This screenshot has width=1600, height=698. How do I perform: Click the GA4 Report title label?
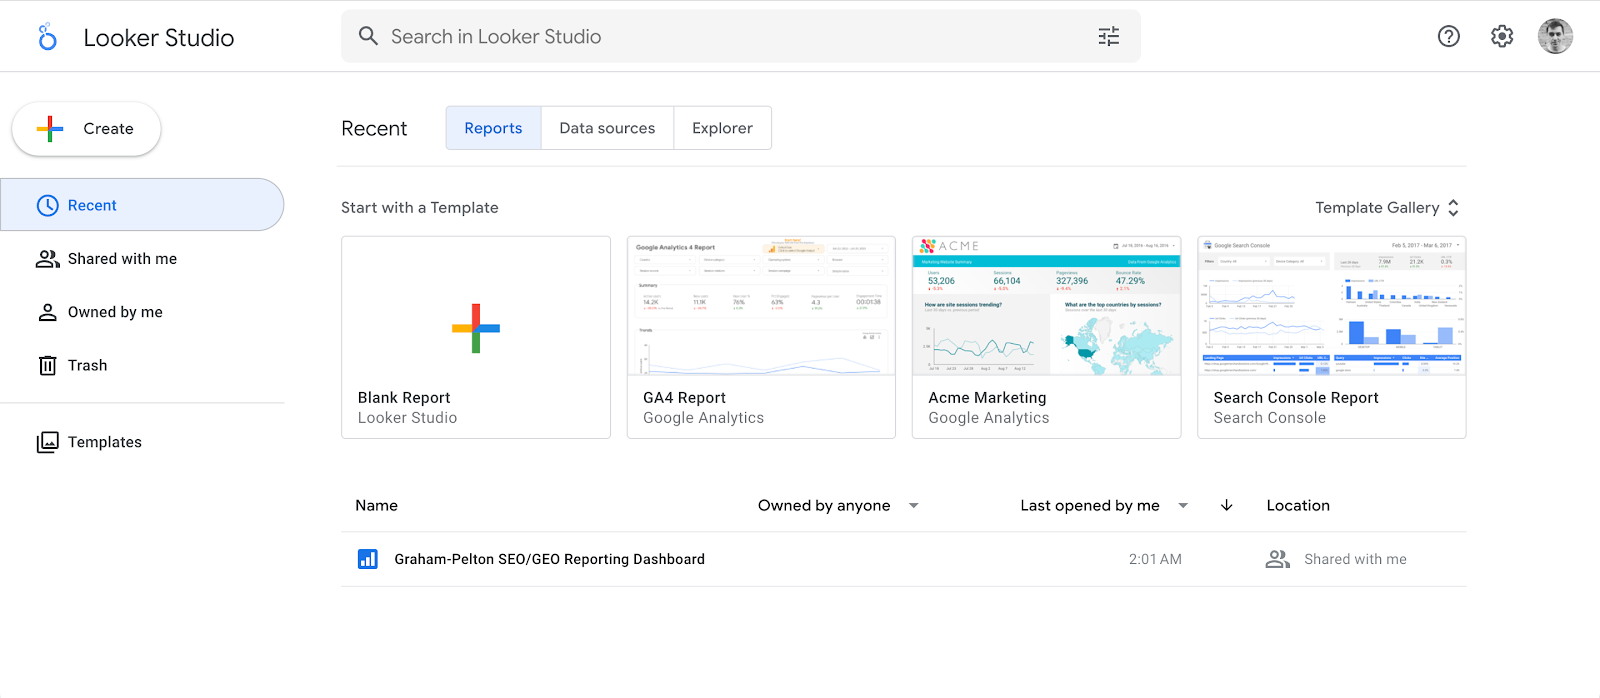tap(684, 397)
